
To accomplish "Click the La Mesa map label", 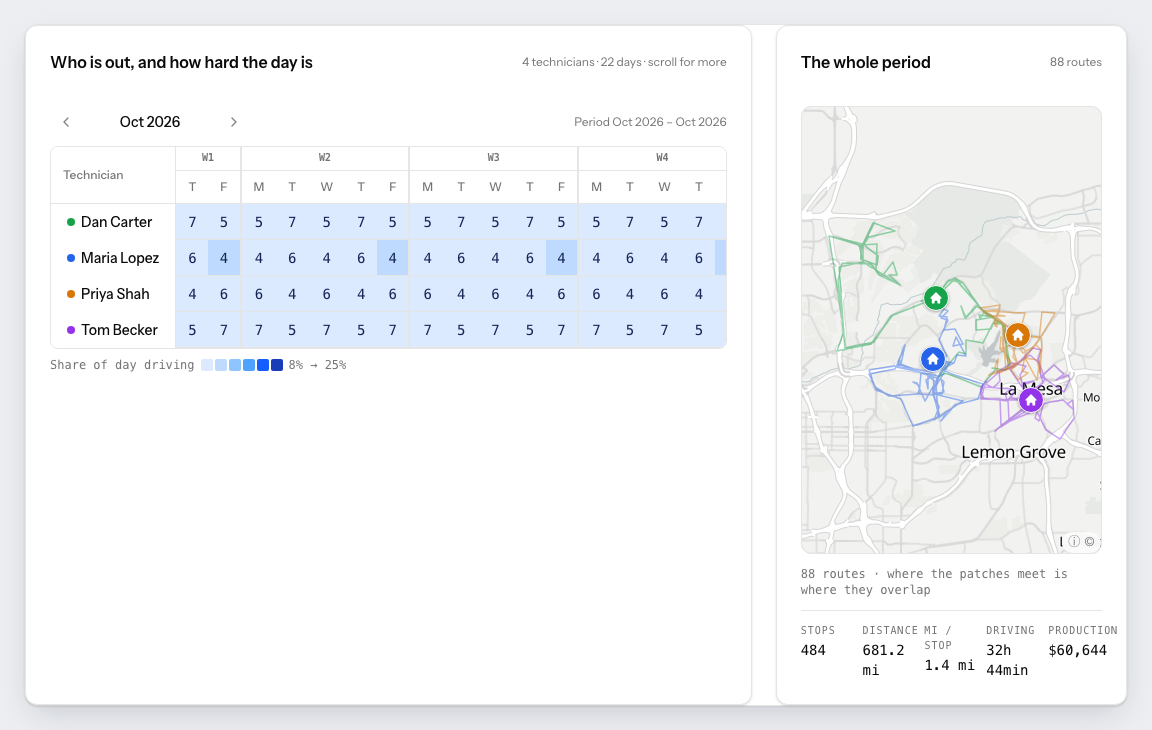I will click(x=1031, y=389).
